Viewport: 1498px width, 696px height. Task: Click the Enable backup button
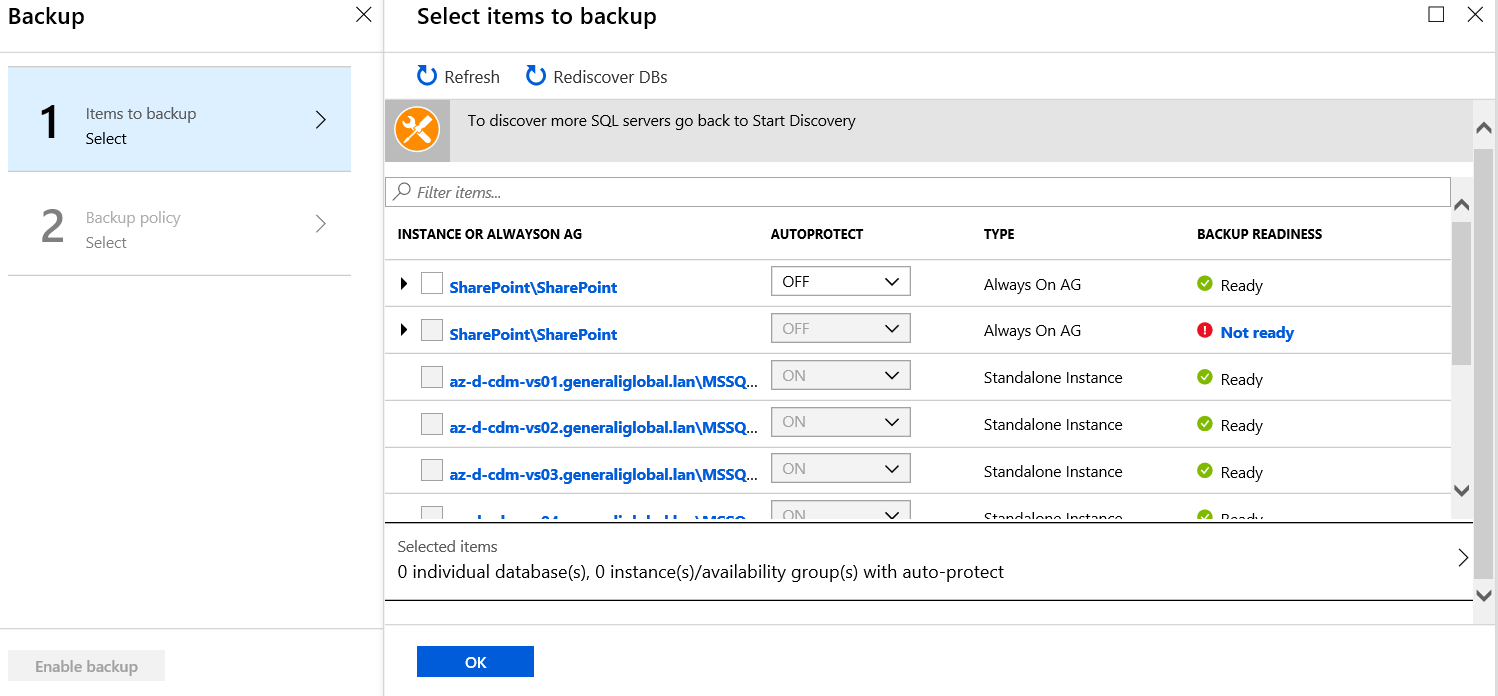click(x=86, y=666)
